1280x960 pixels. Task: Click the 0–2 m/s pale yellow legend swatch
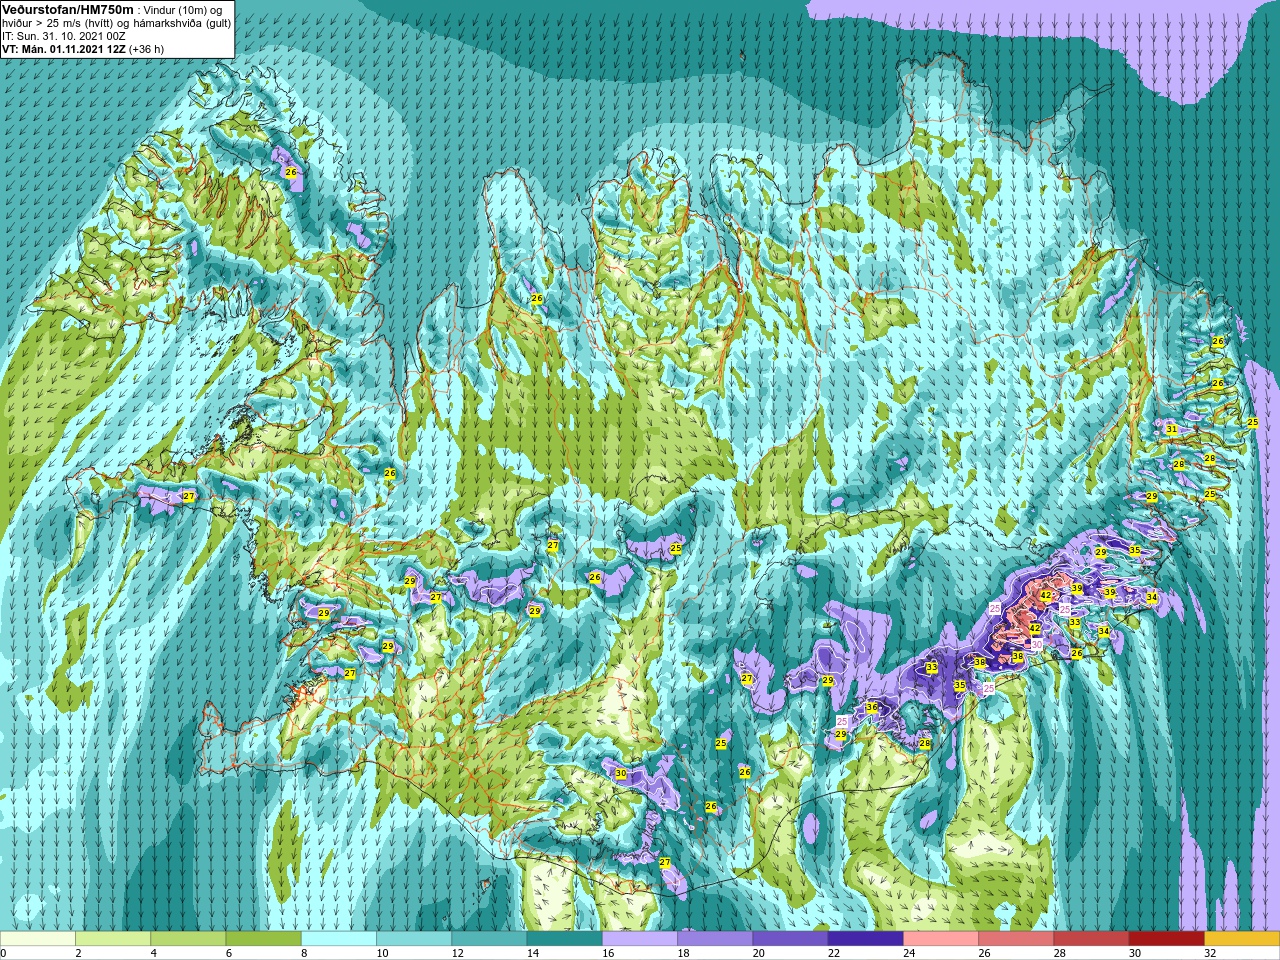click(x=38, y=939)
